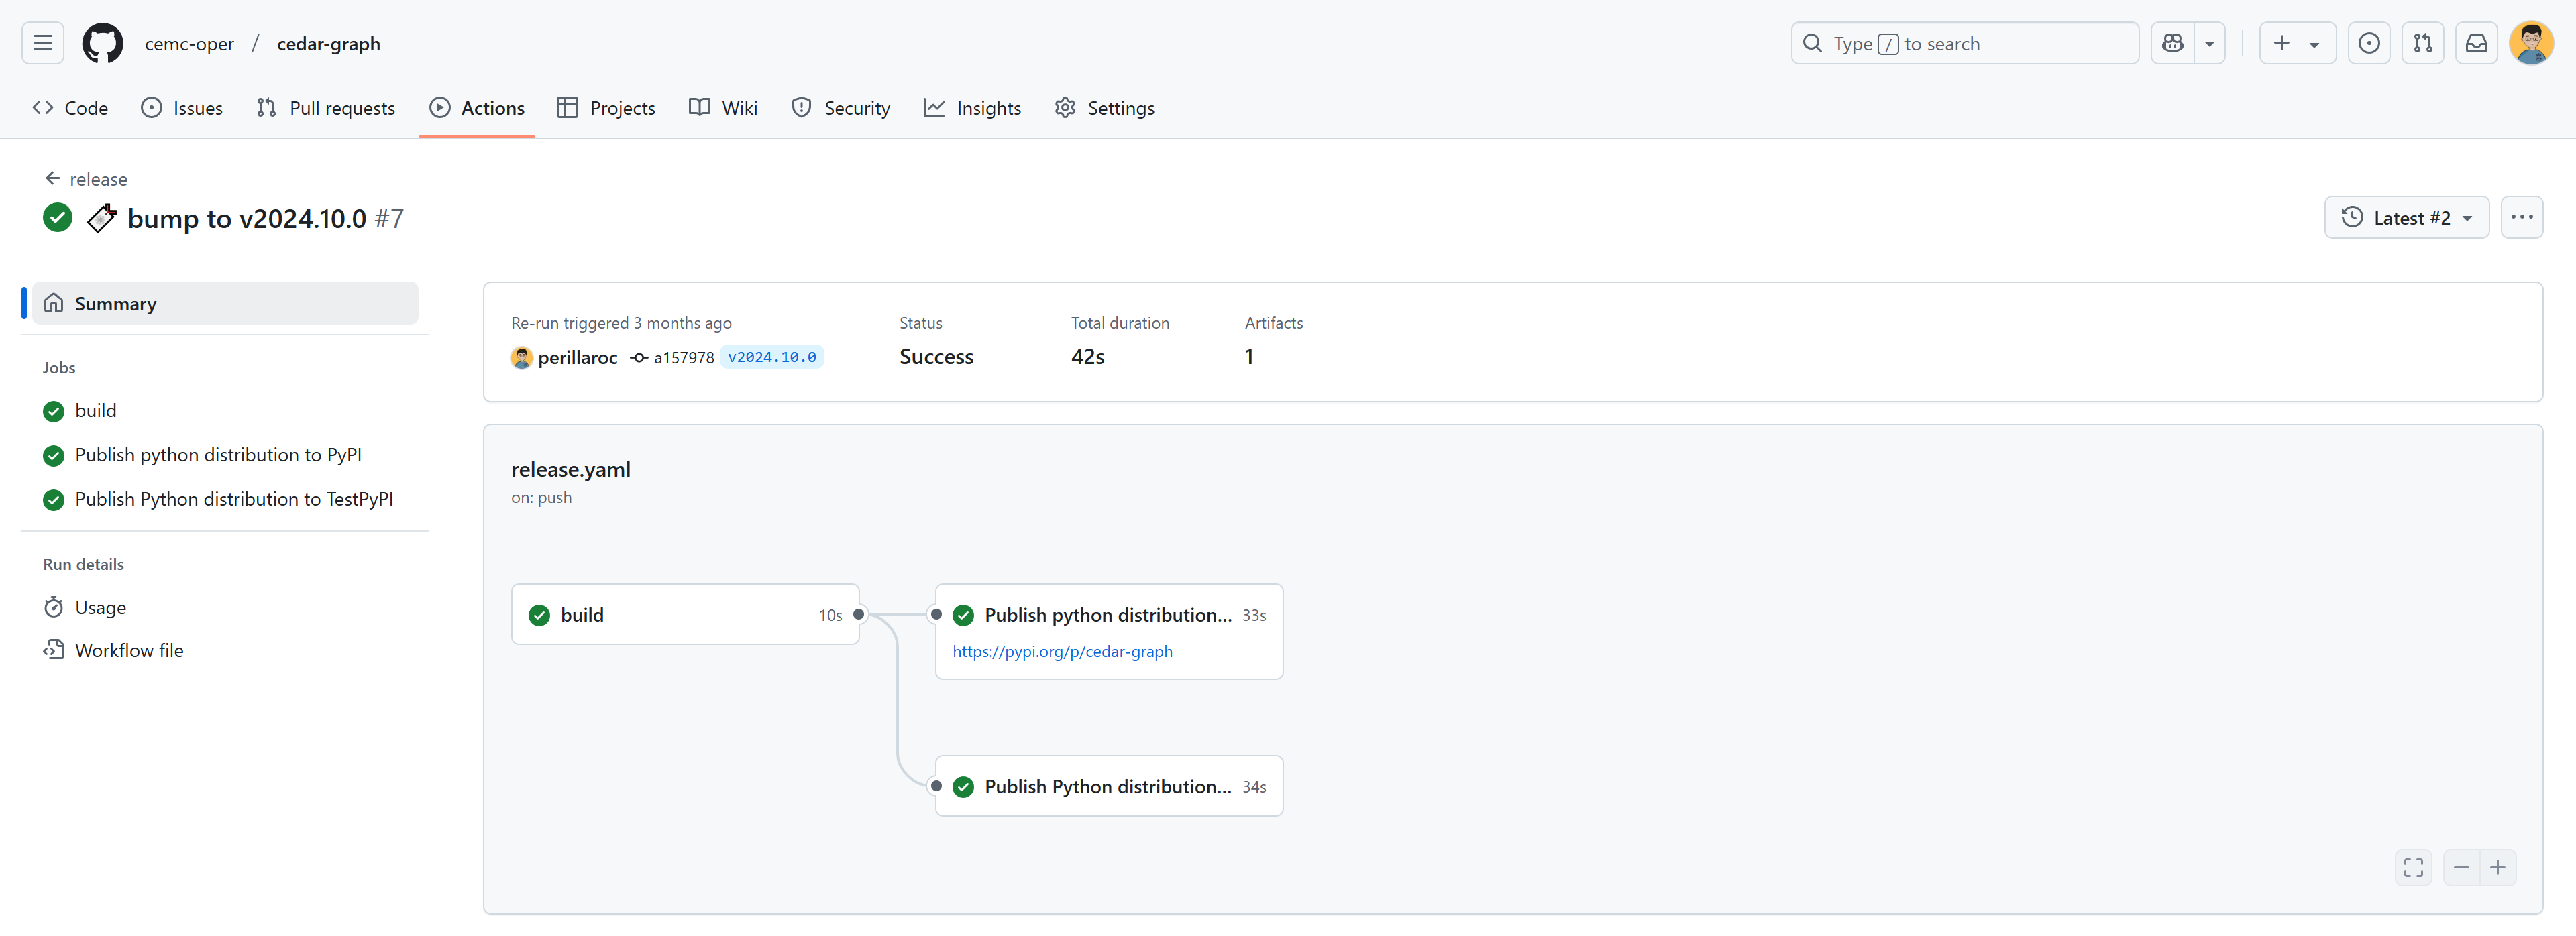Click the 42s total duration value
The width and height of the screenshot is (2576, 936).
click(x=1088, y=357)
